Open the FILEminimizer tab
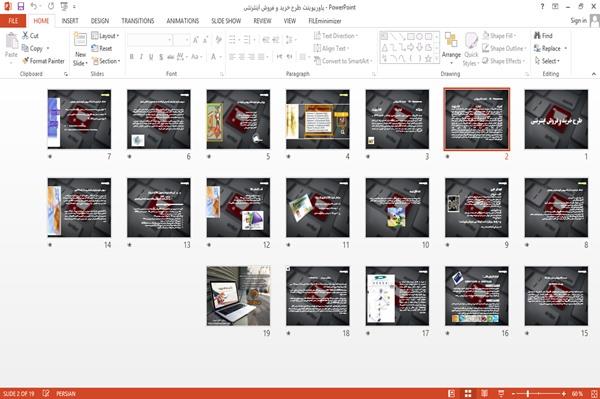Viewport: 600px width, 399px height. (325, 21)
